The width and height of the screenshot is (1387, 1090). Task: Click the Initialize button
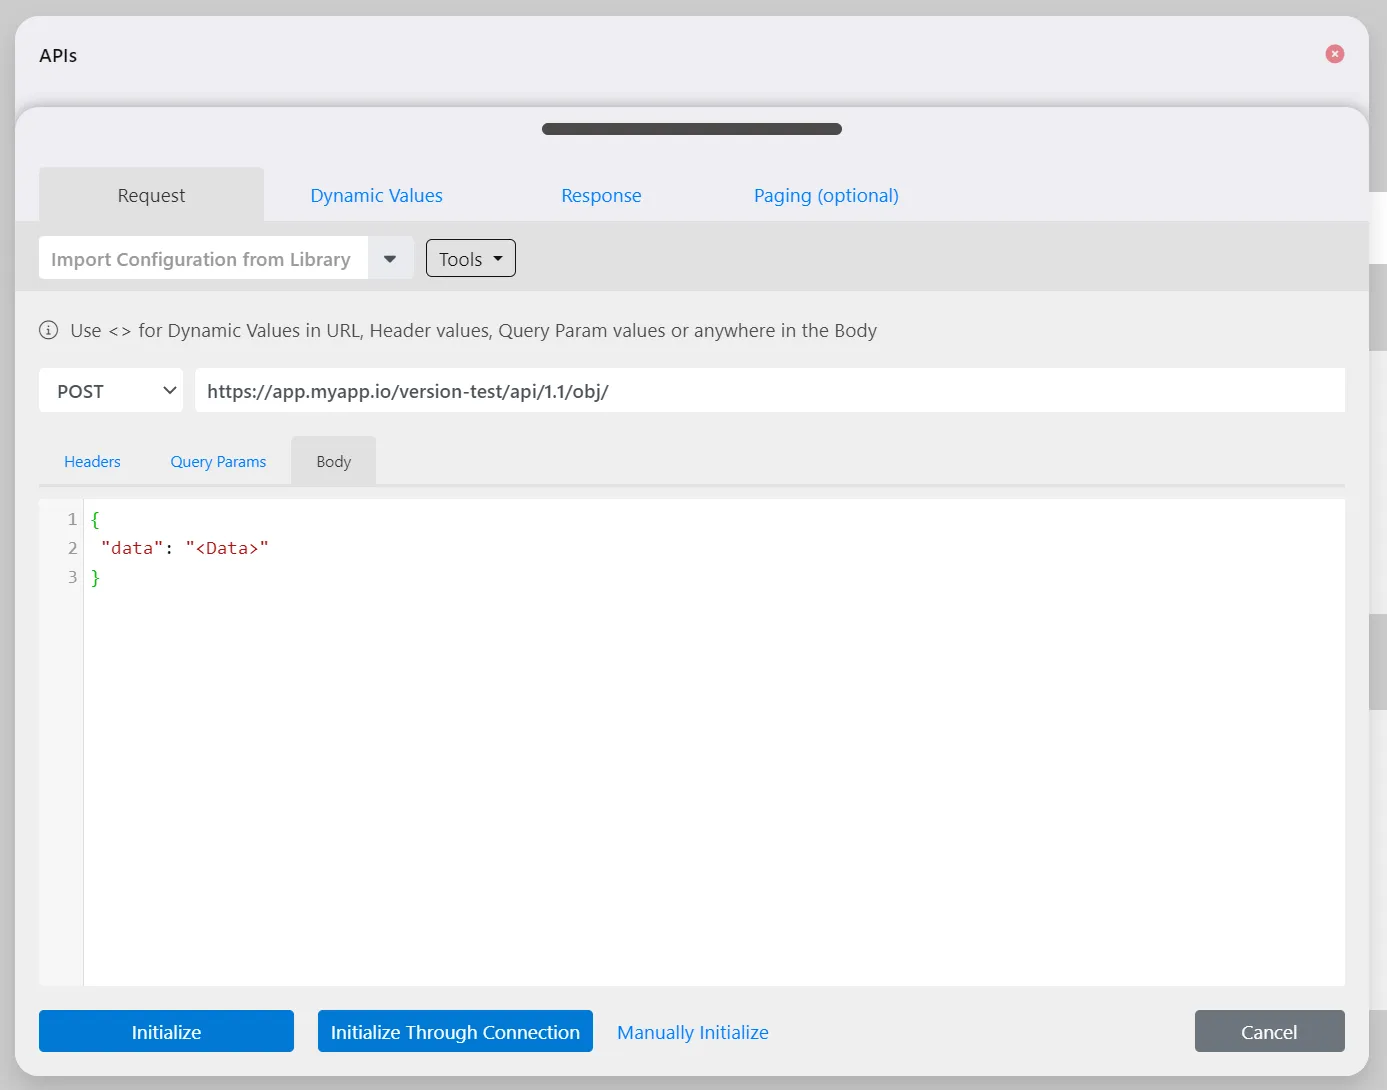(x=166, y=1031)
